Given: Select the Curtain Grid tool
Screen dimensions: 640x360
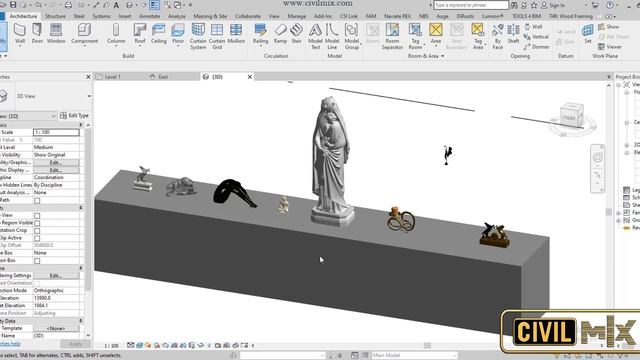Looking at the screenshot, I should (x=217, y=36).
